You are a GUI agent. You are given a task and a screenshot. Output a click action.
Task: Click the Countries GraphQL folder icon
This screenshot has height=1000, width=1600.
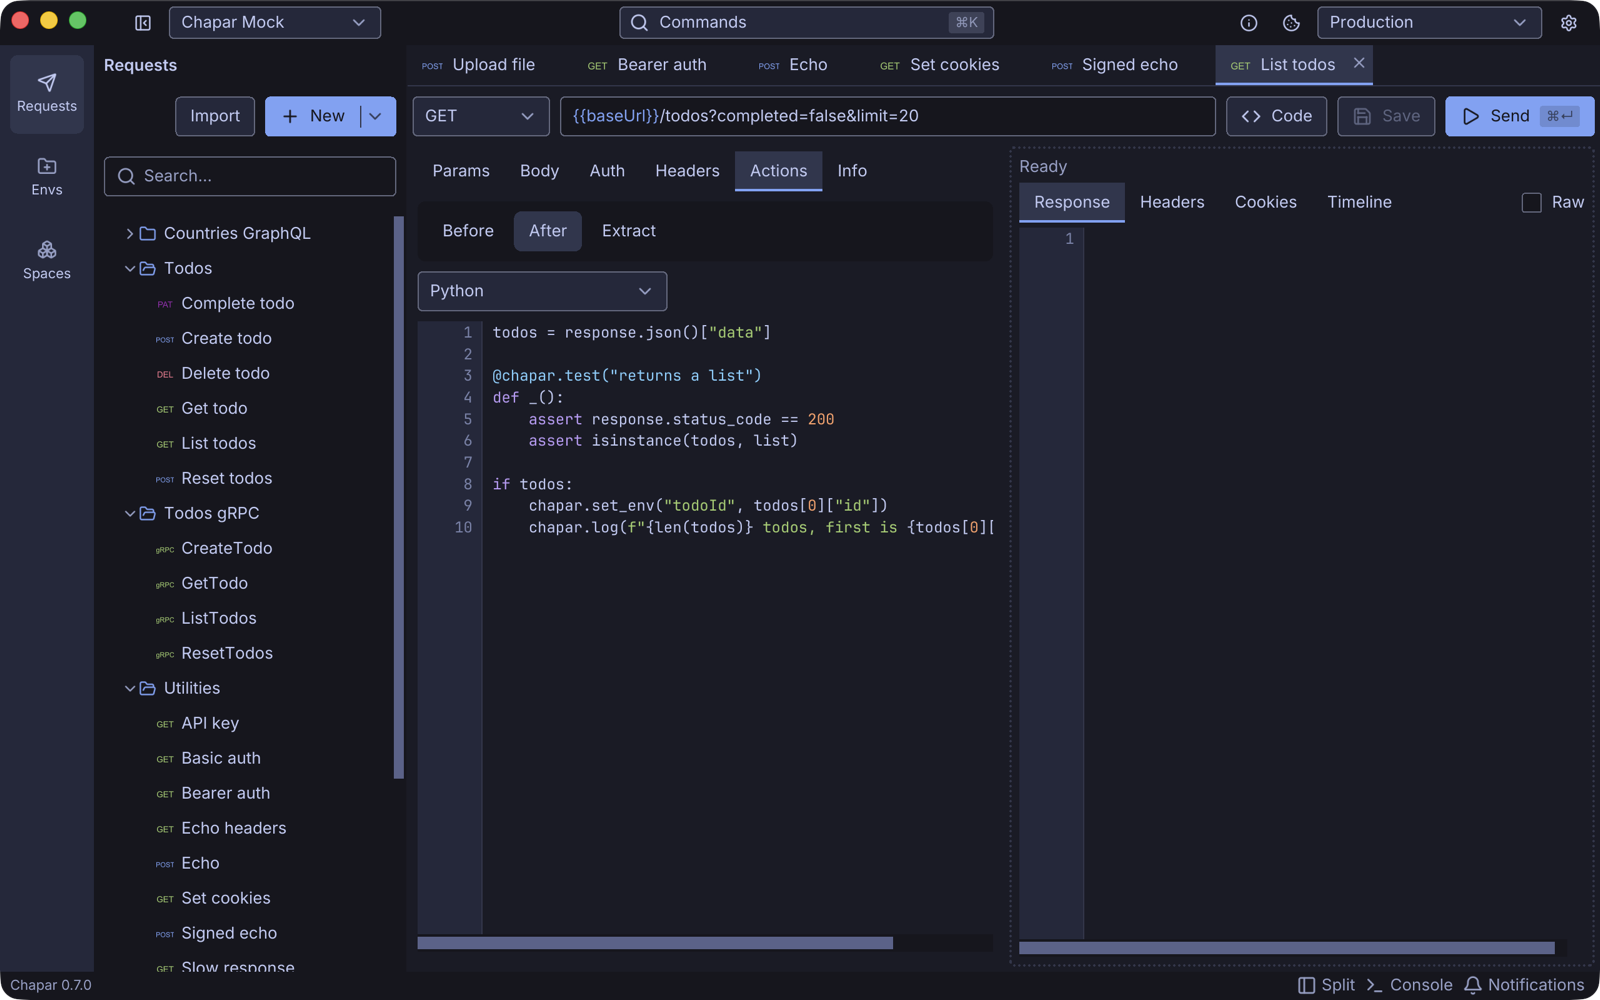(x=148, y=233)
